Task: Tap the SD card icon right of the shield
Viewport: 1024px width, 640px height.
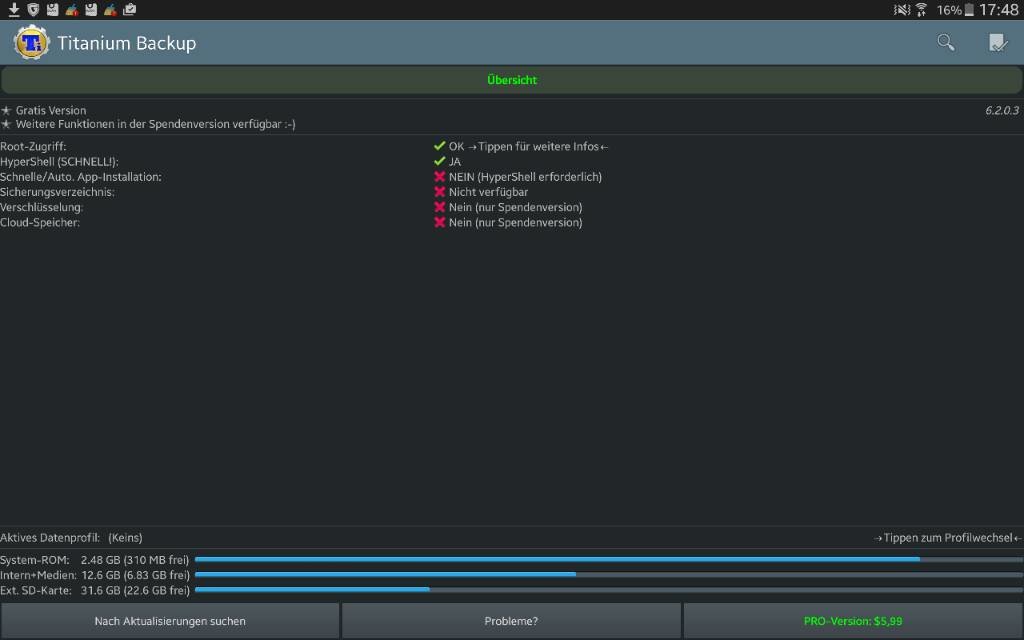Action: (x=52, y=9)
